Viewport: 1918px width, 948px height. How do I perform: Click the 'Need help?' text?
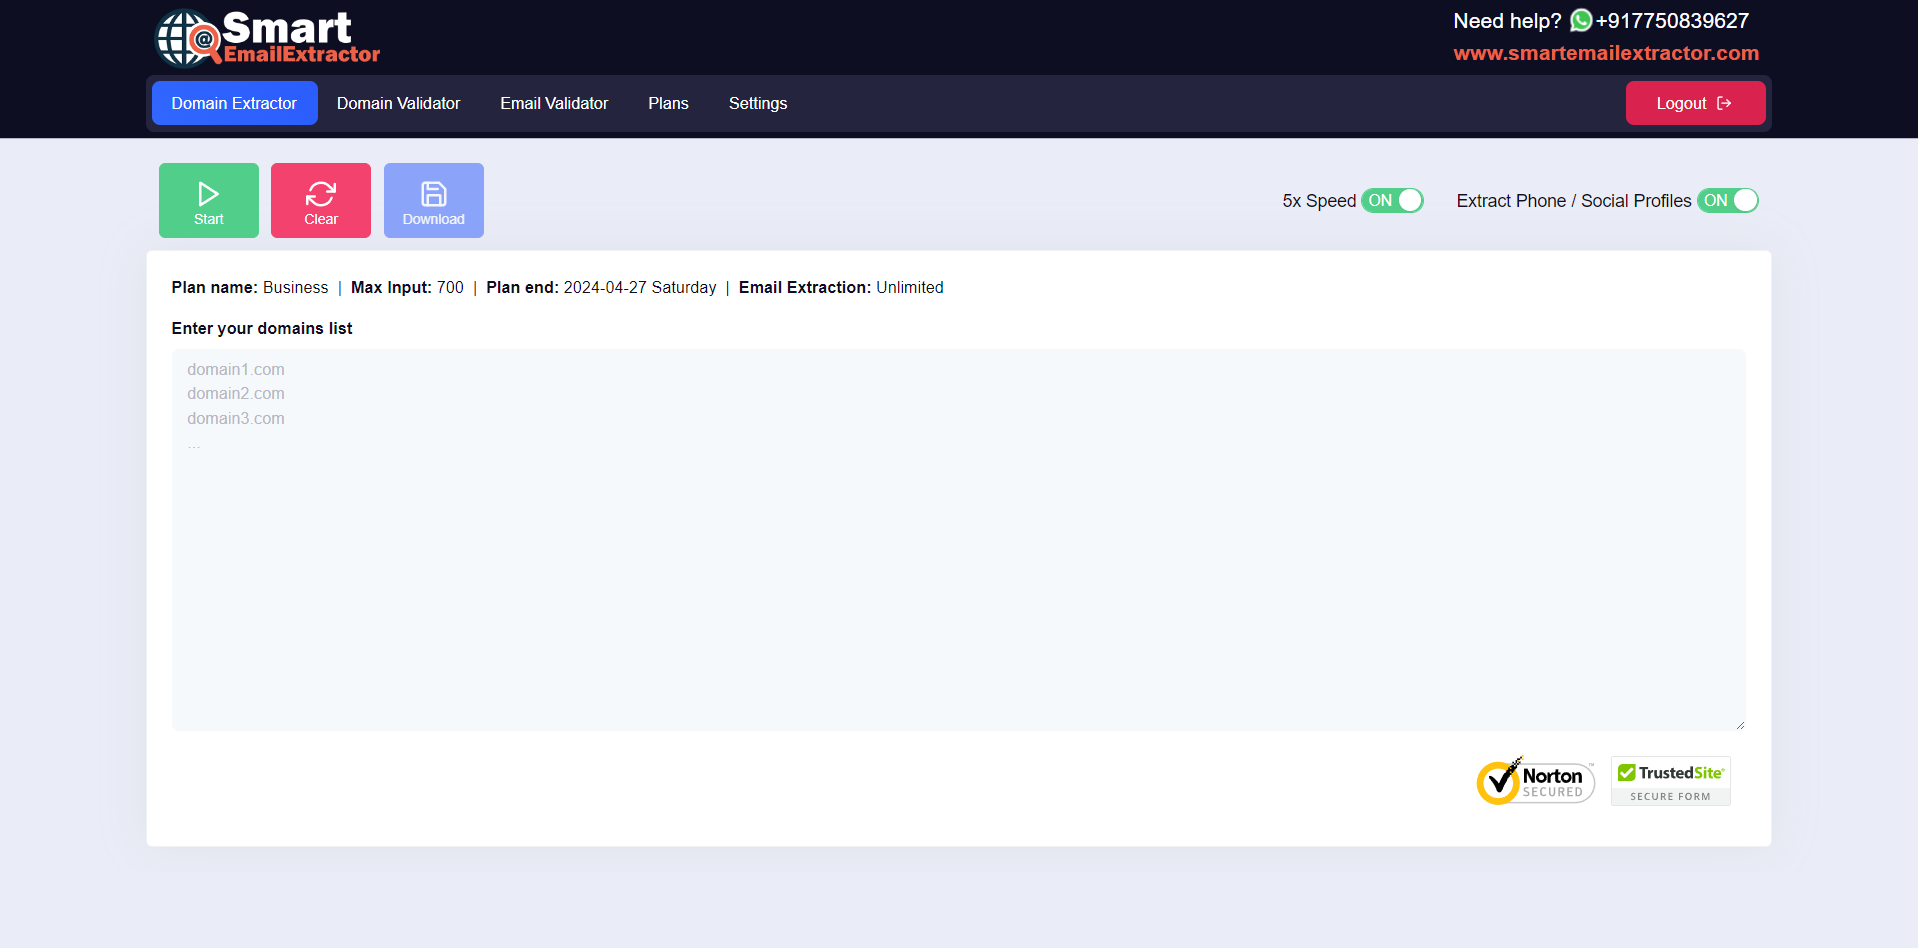coord(1507,21)
